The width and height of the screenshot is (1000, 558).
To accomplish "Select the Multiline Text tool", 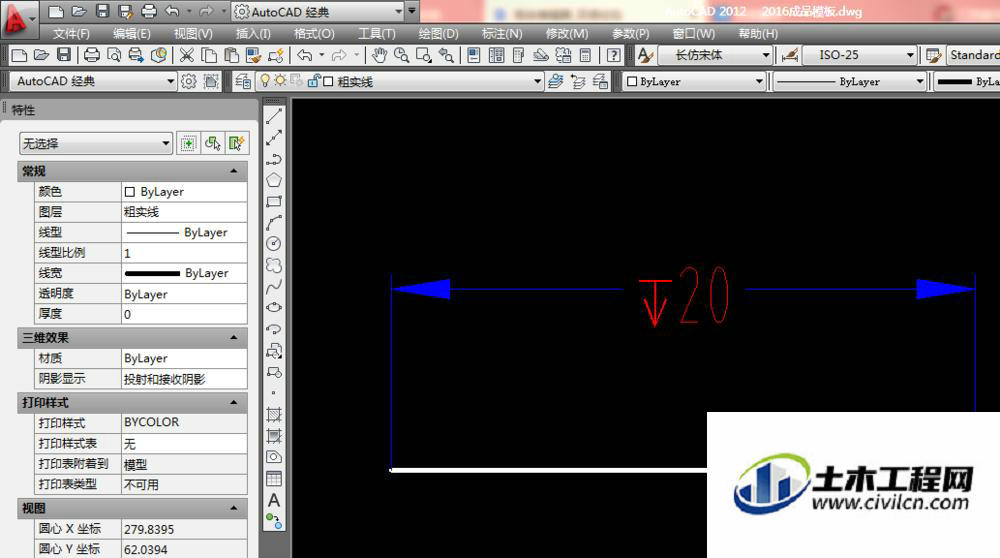I will [274, 500].
